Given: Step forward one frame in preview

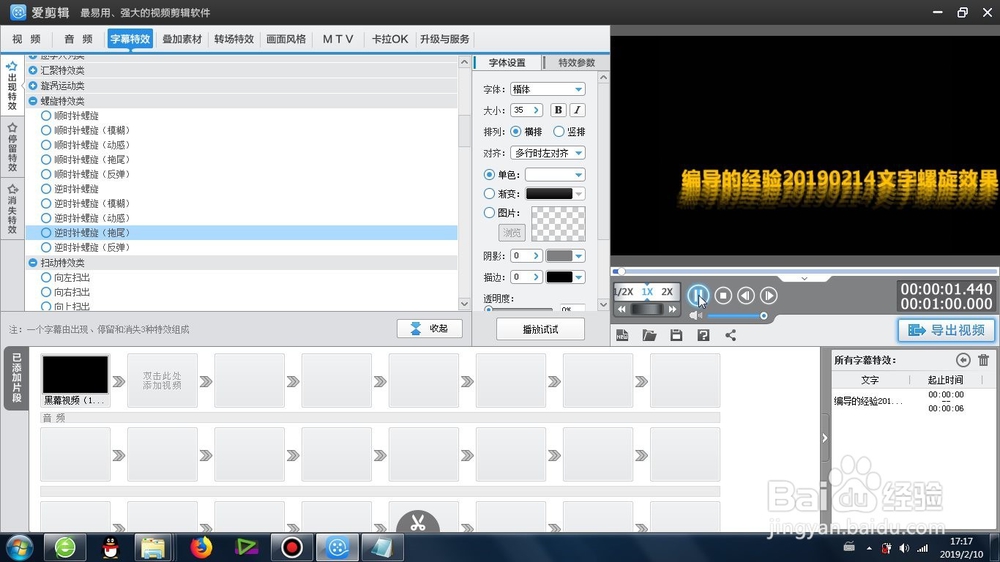Looking at the screenshot, I should (768, 295).
